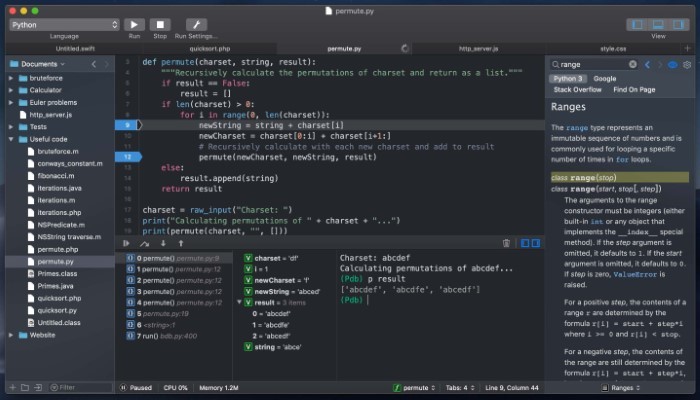Click the documentation search field
Image resolution: width=700 pixels, height=400 pixels.
pos(594,65)
